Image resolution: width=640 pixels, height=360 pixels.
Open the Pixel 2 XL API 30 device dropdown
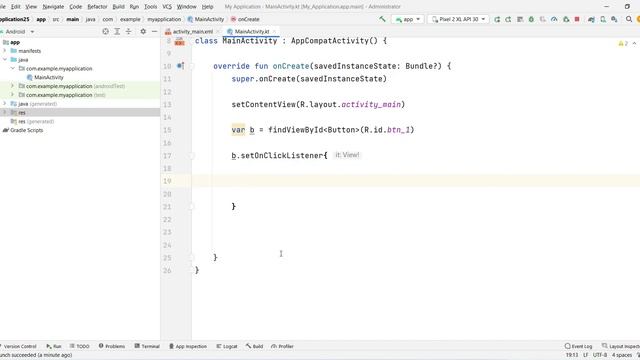[x=458, y=19]
